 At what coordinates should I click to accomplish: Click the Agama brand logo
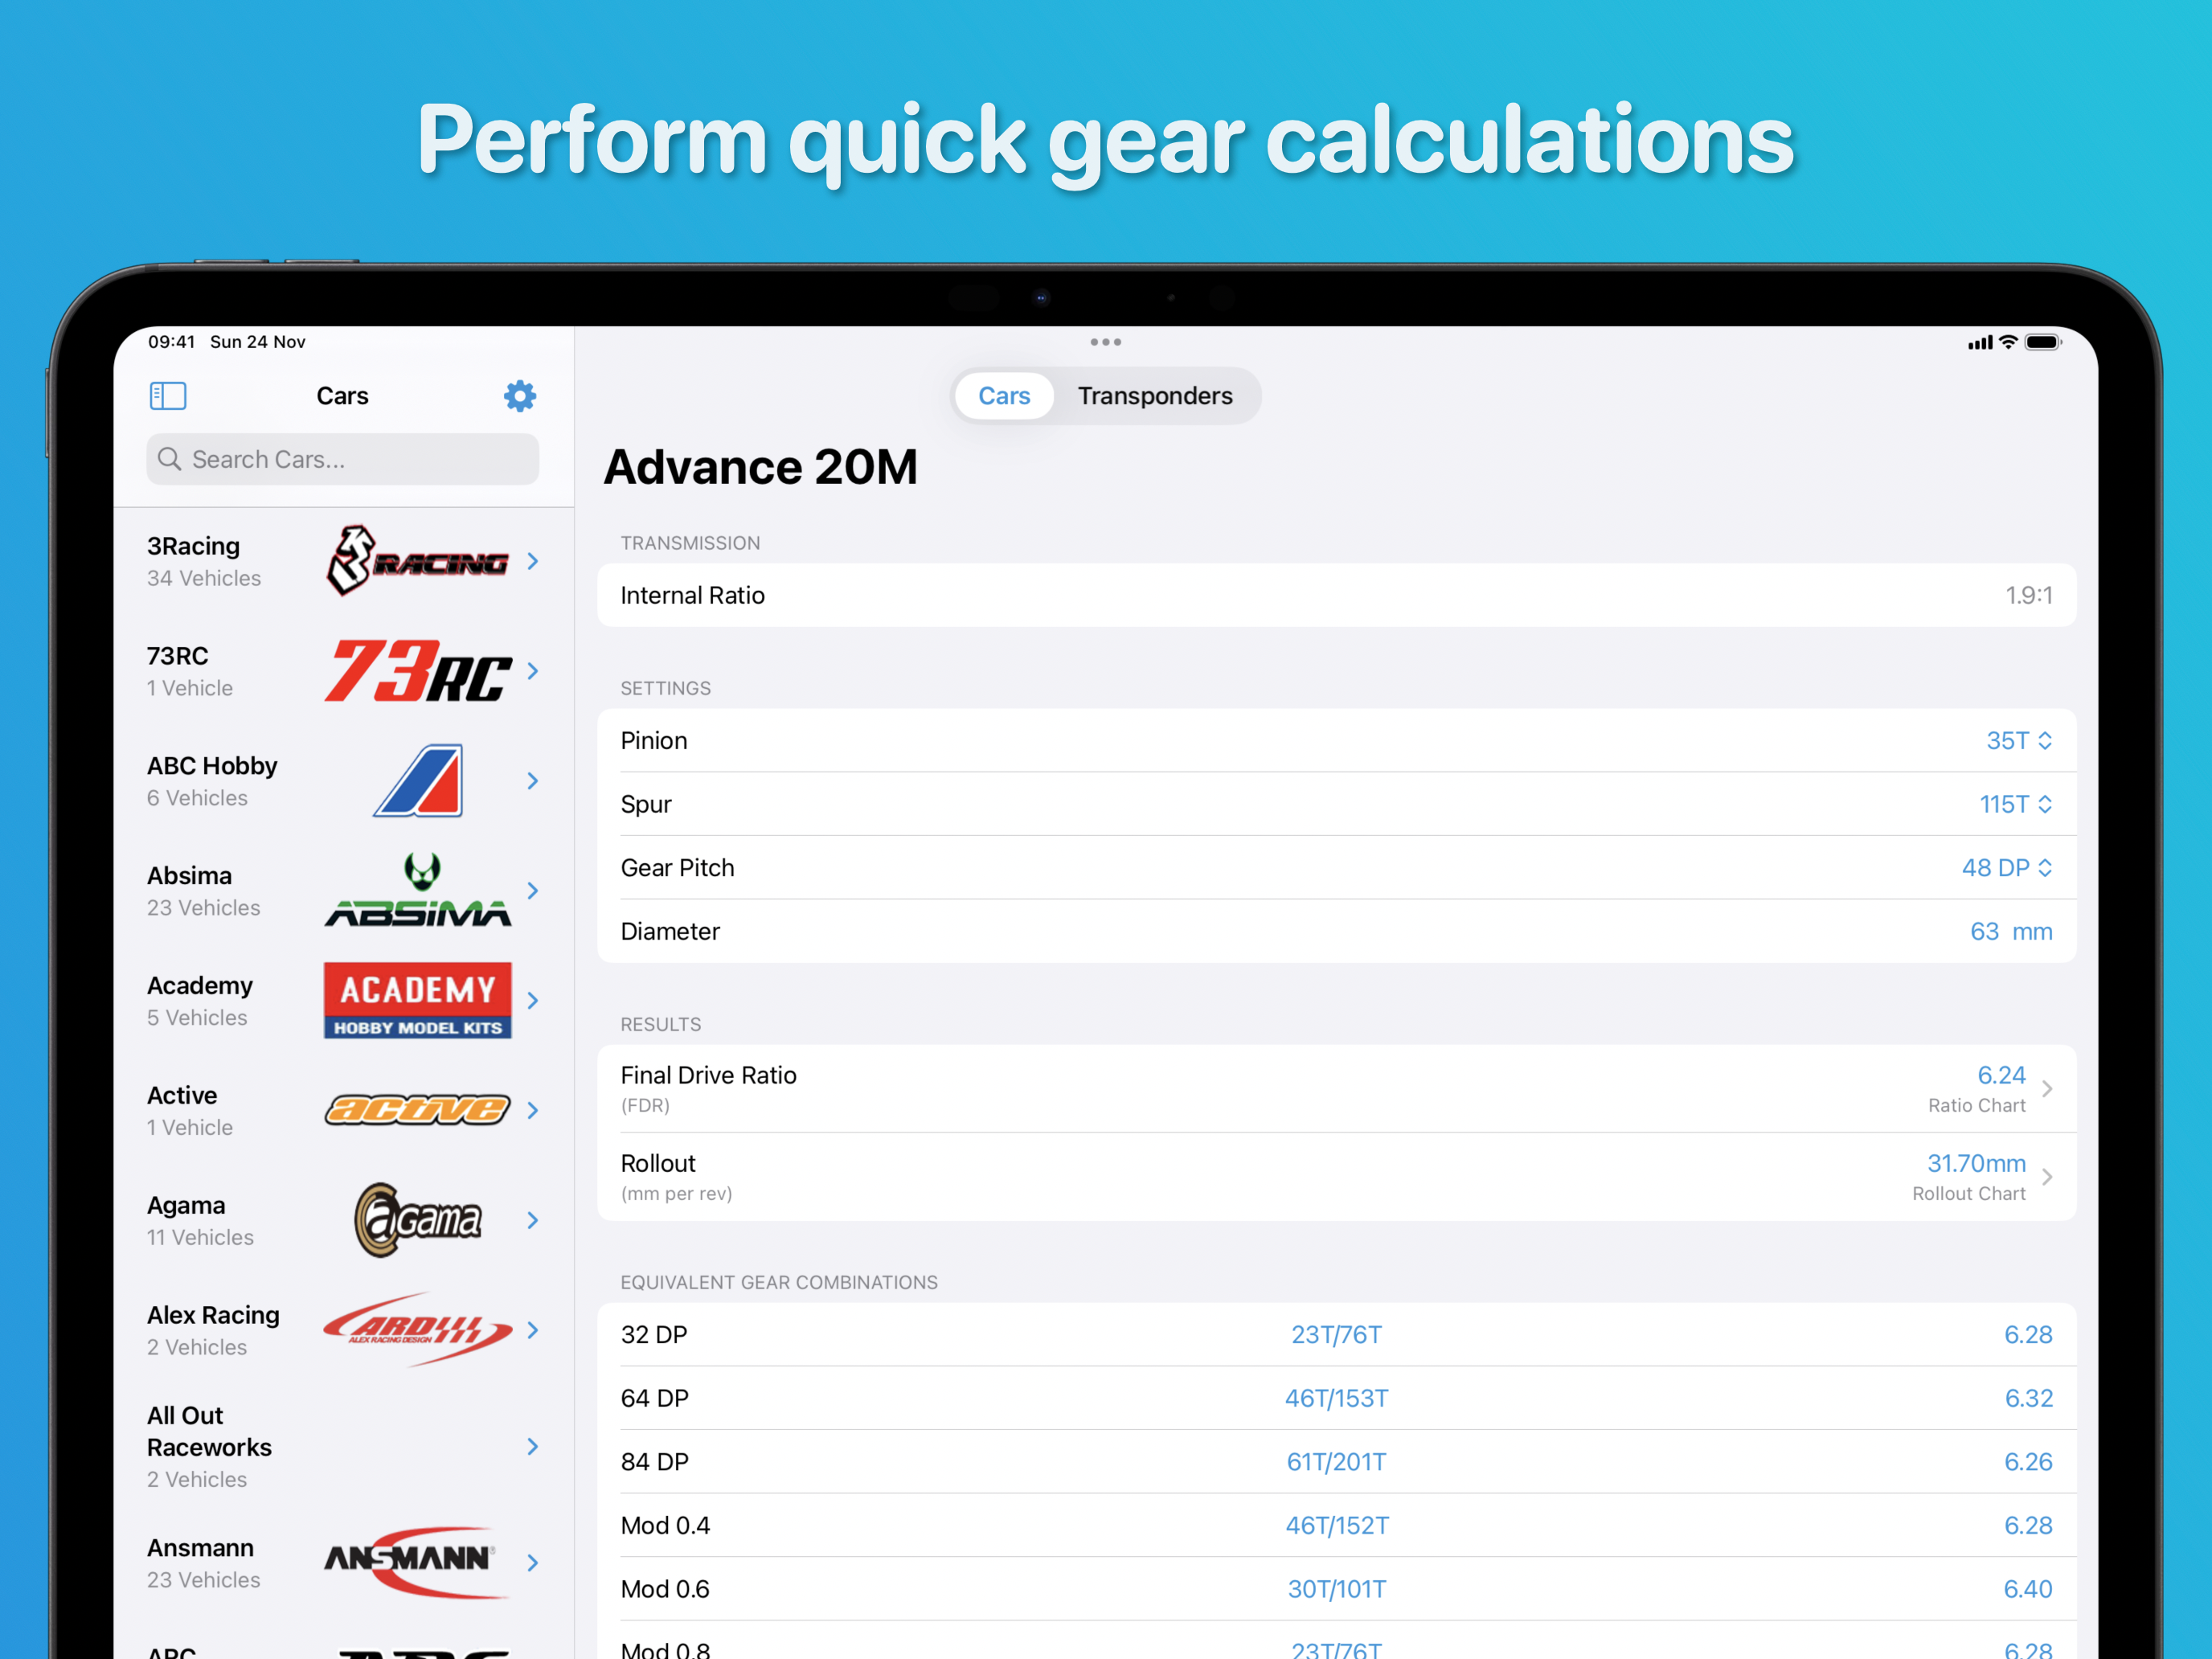(x=418, y=1220)
